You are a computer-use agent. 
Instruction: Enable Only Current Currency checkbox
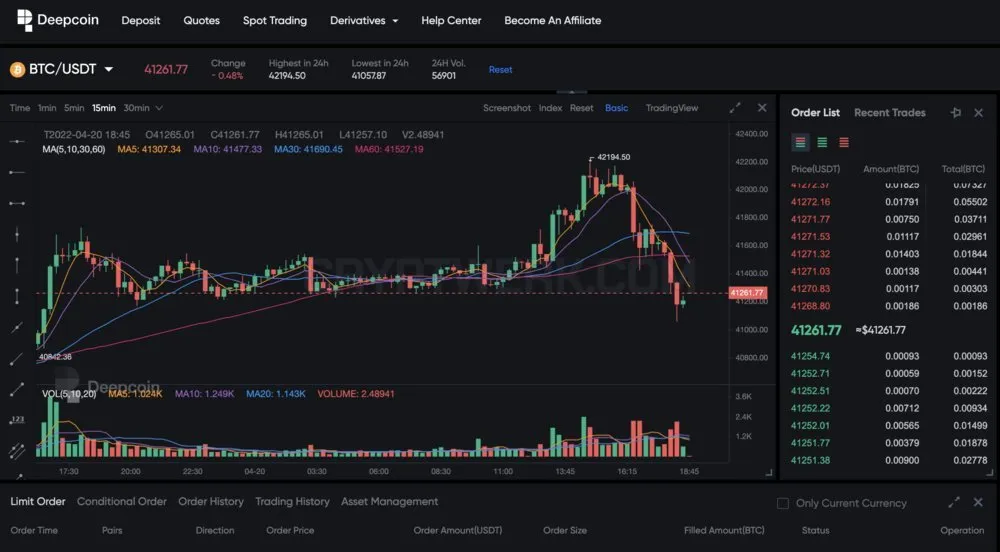coord(783,504)
